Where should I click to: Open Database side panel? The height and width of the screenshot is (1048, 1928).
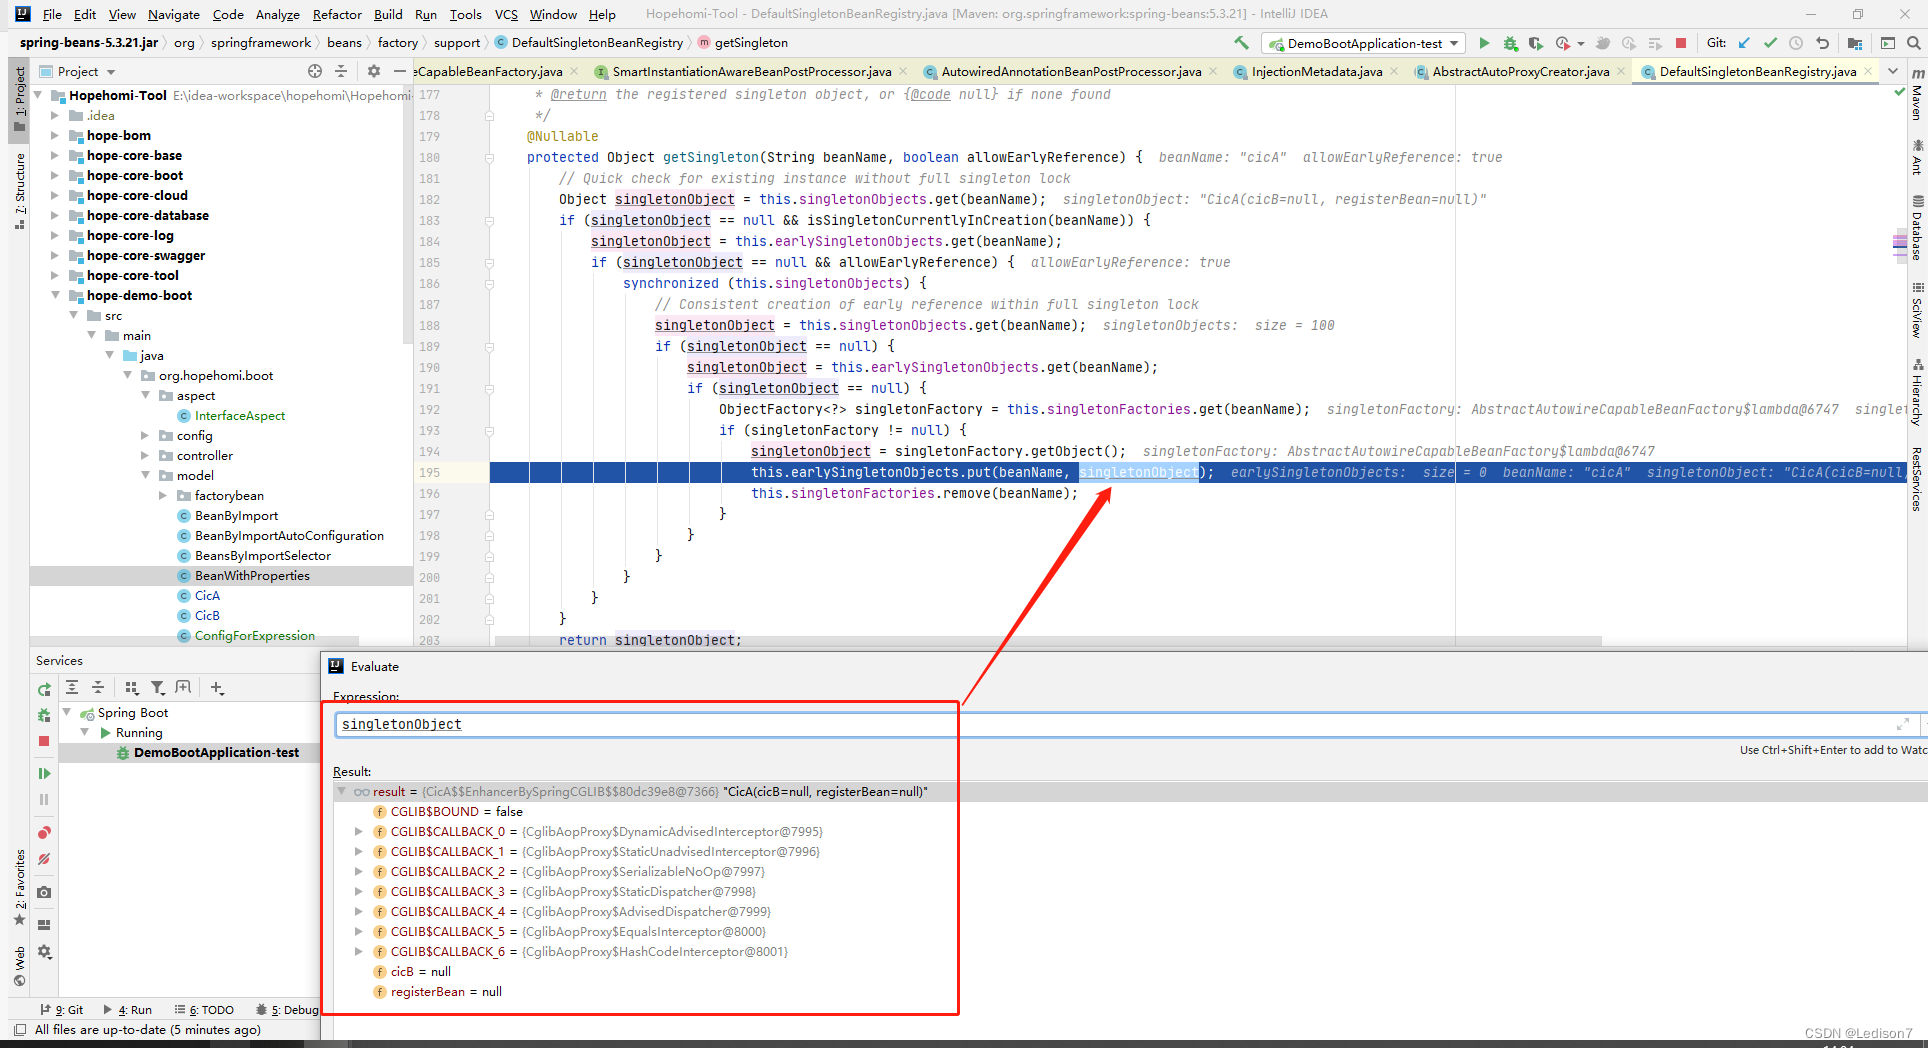[1917, 228]
